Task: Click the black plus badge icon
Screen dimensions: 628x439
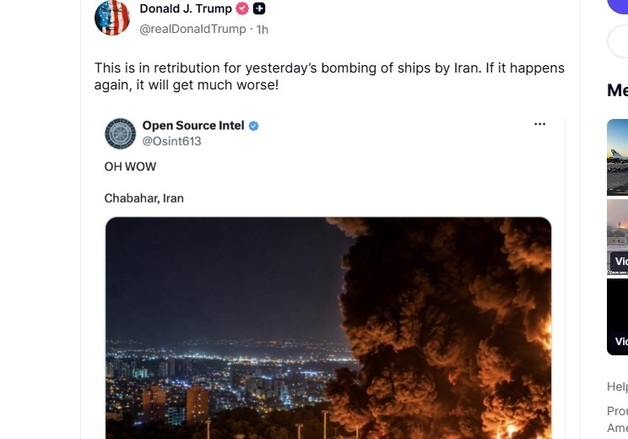Action: (259, 8)
